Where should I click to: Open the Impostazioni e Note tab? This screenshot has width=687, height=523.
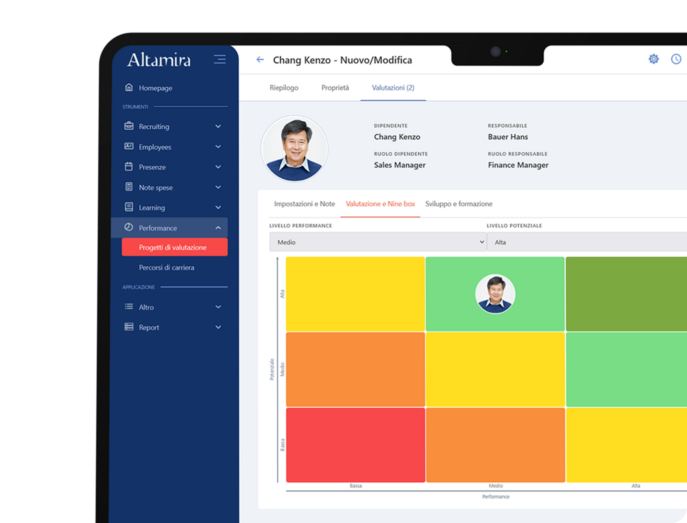[x=305, y=204]
